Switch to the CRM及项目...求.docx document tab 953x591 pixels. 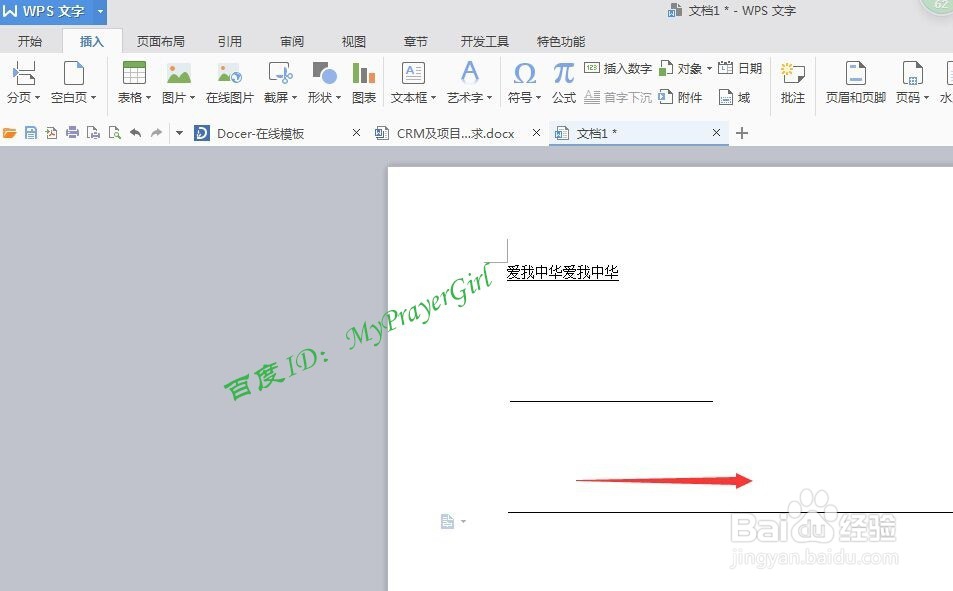[455, 132]
